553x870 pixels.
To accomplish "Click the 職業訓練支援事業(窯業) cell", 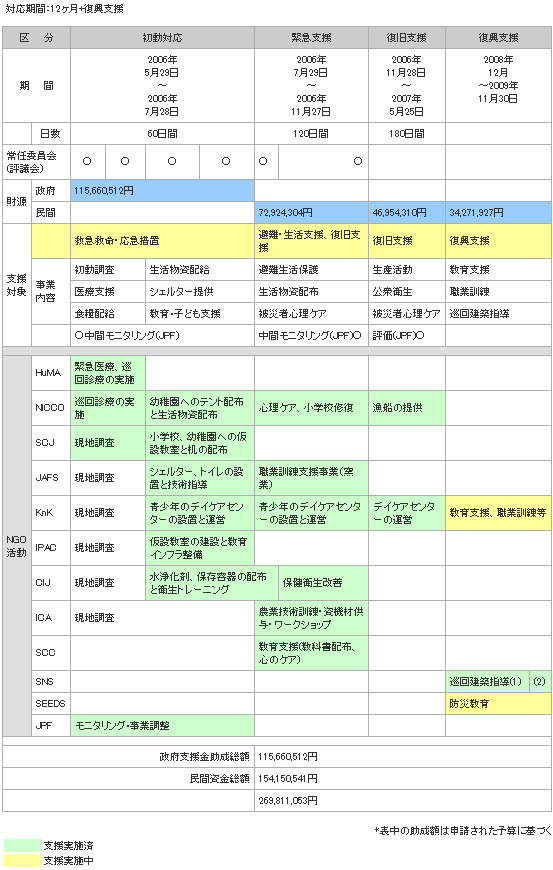I will [311, 478].
